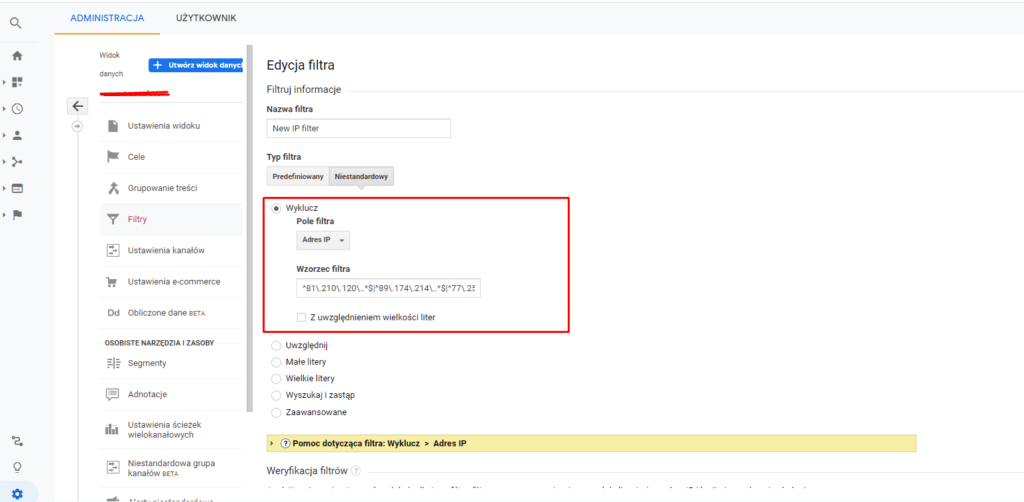Open Ustawienia e-commerce in view menu

pyautogui.click(x=173, y=281)
